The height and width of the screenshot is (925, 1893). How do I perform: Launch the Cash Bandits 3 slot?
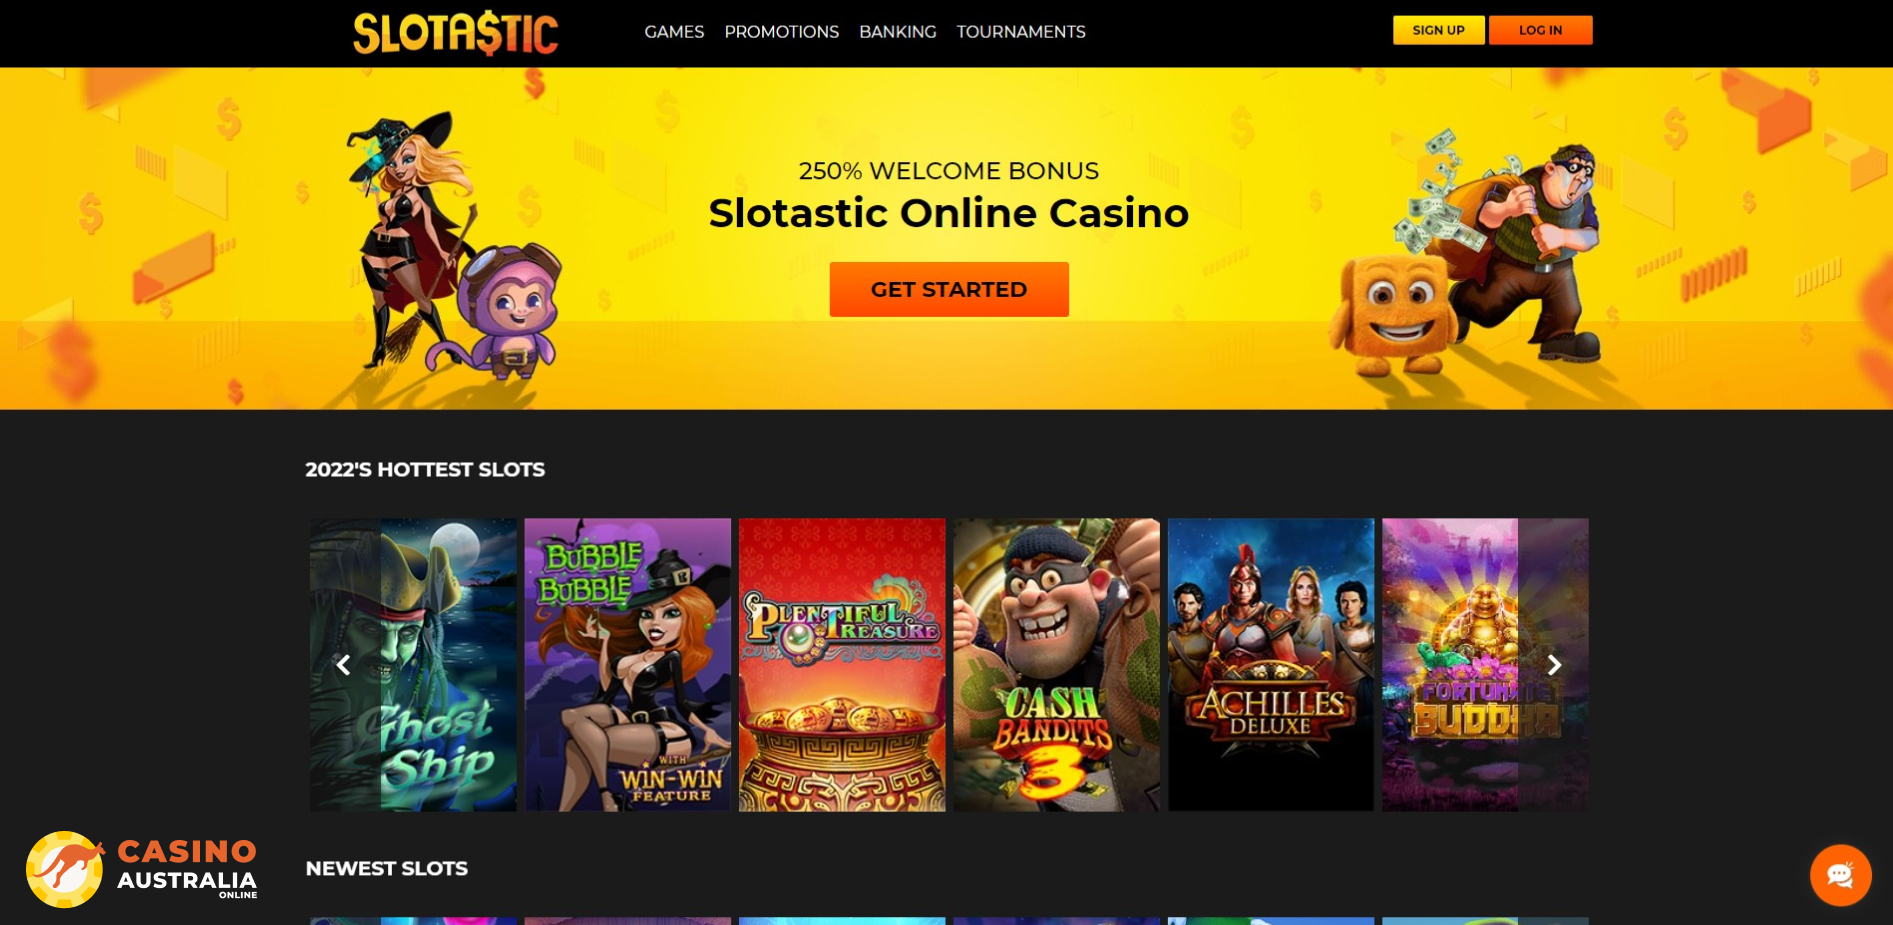coord(1057,664)
